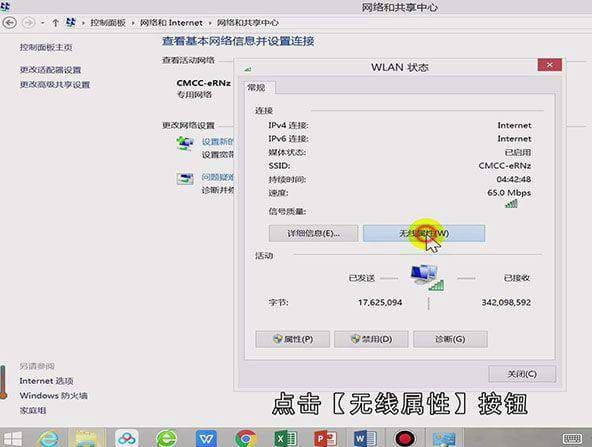592x447 pixels.
Task: Launch Internet Explorer from taskbar
Action: click(x=49, y=439)
